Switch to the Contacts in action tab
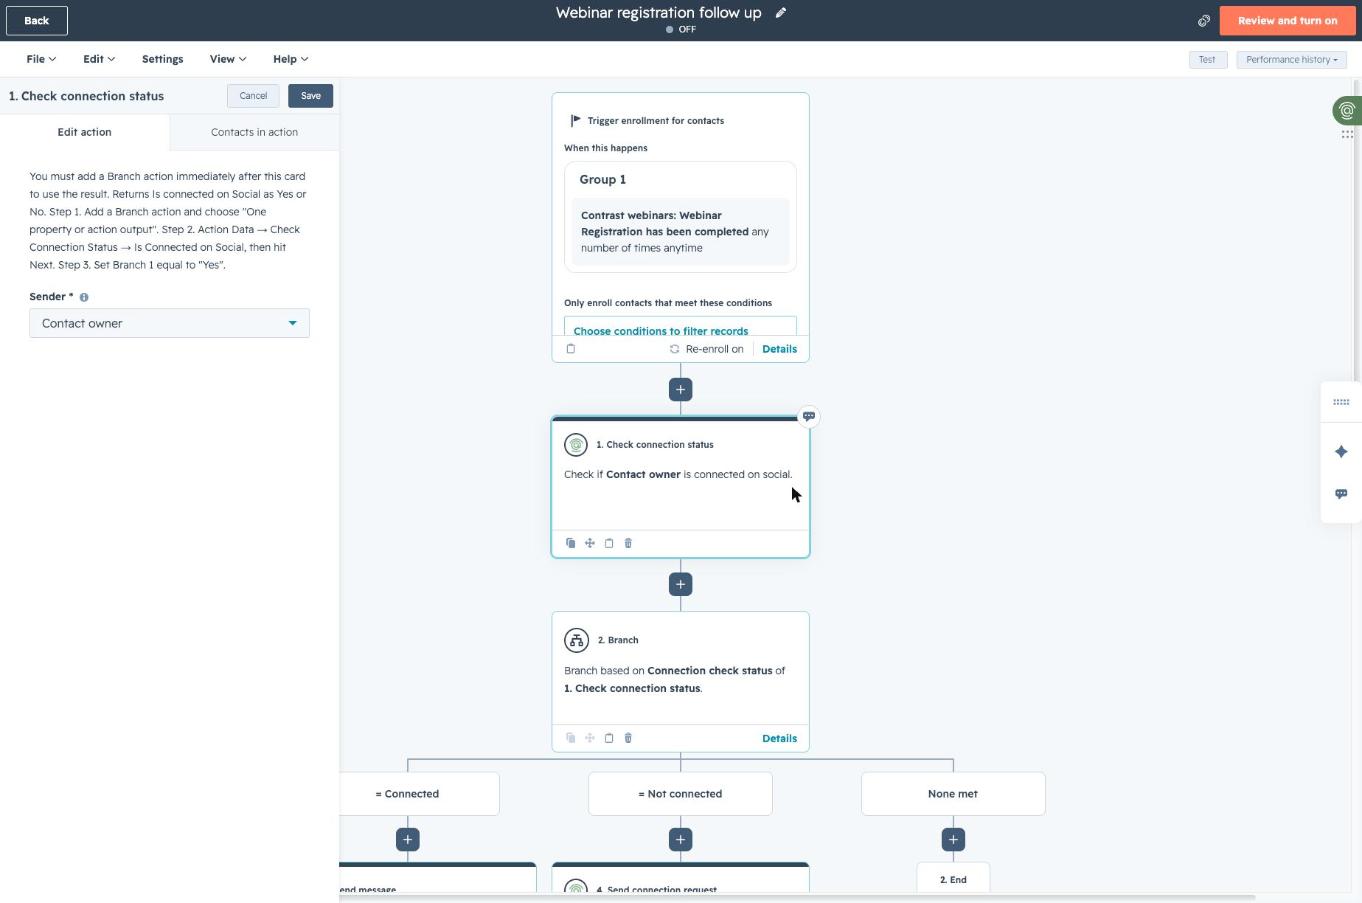 click(x=254, y=132)
